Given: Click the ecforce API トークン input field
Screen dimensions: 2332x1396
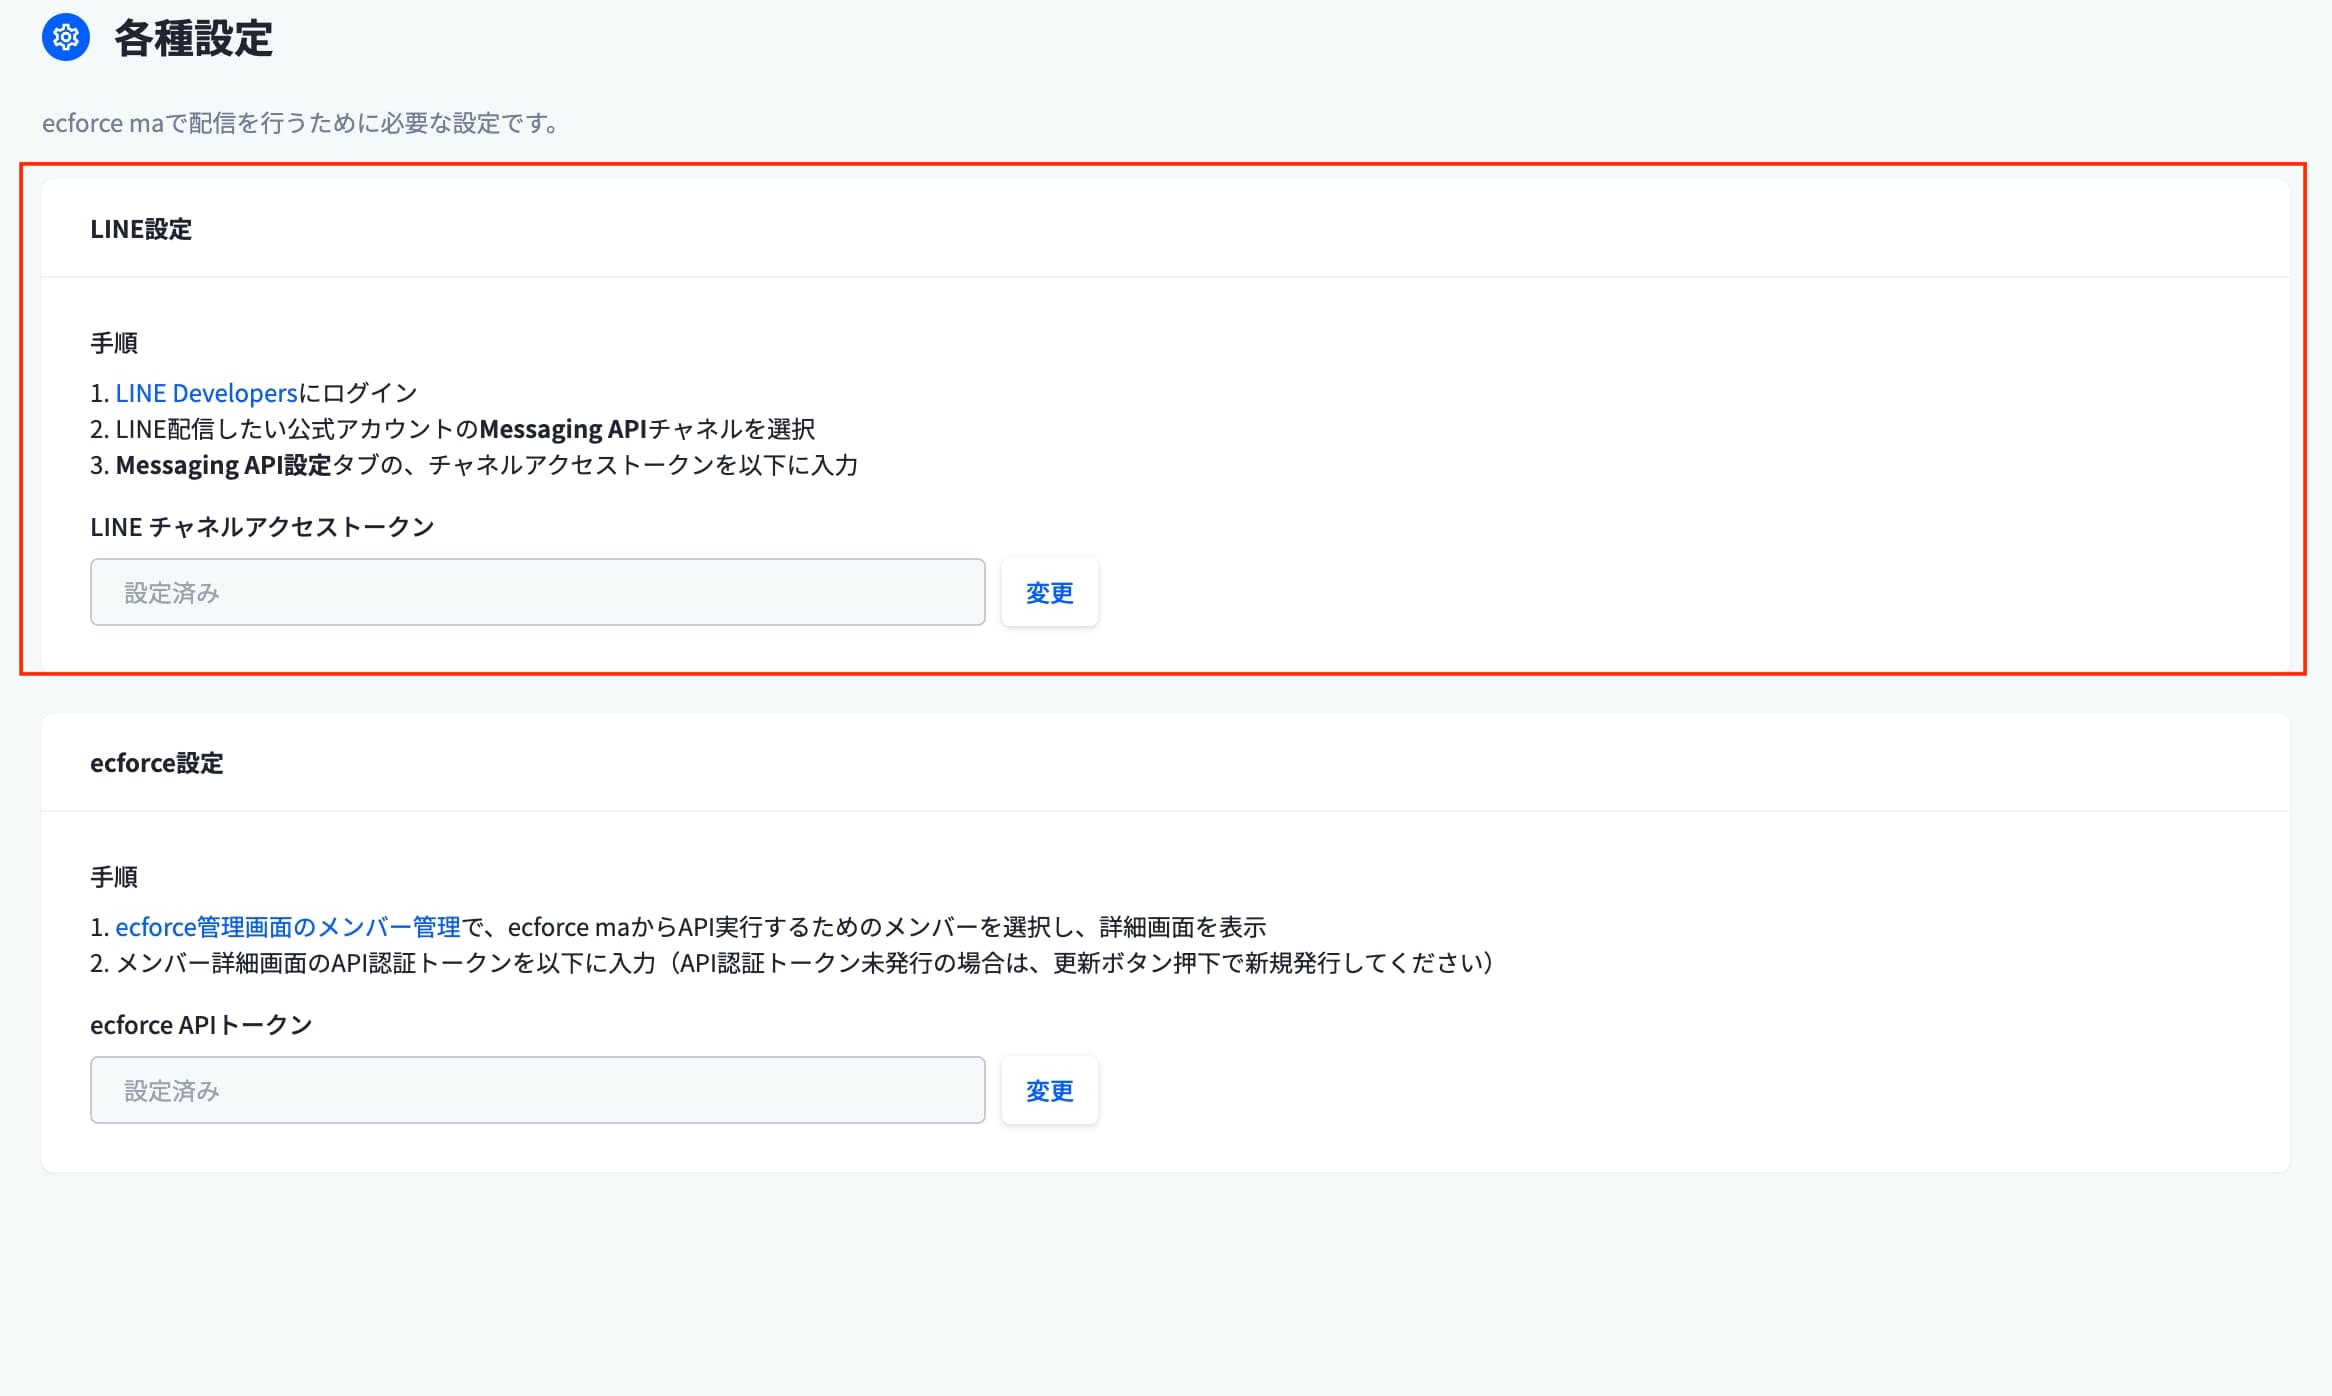Looking at the screenshot, I should click(537, 1090).
